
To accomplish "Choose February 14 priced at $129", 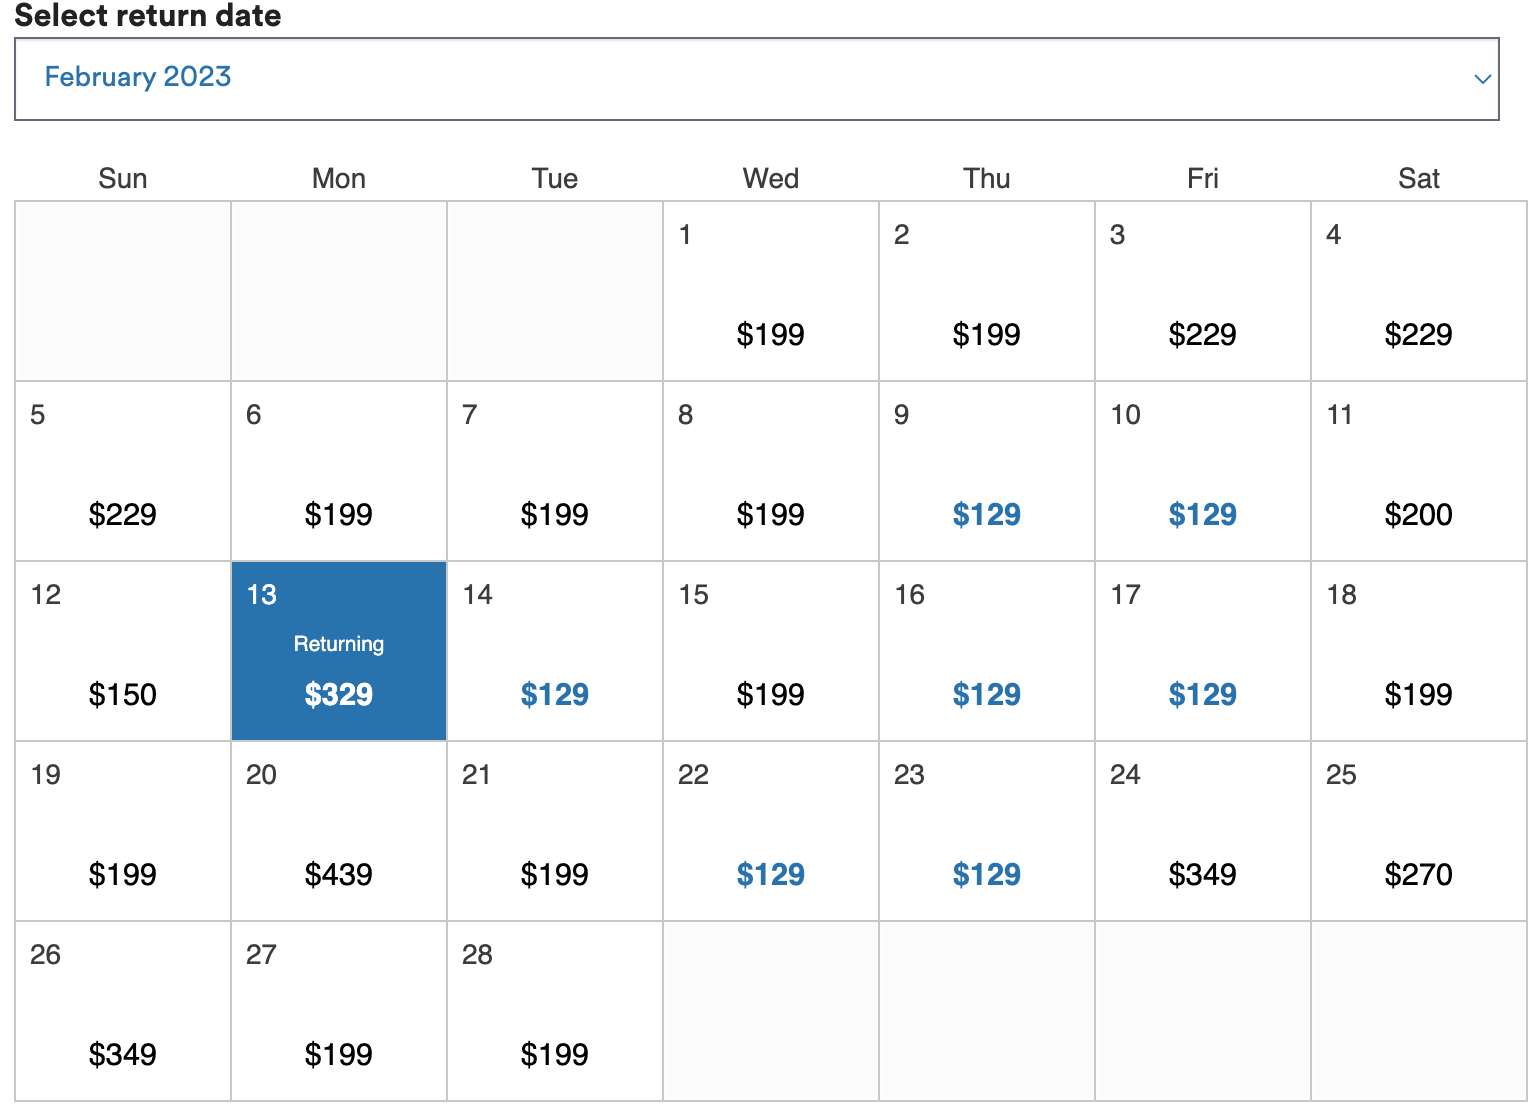I will [x=554, y=650].
